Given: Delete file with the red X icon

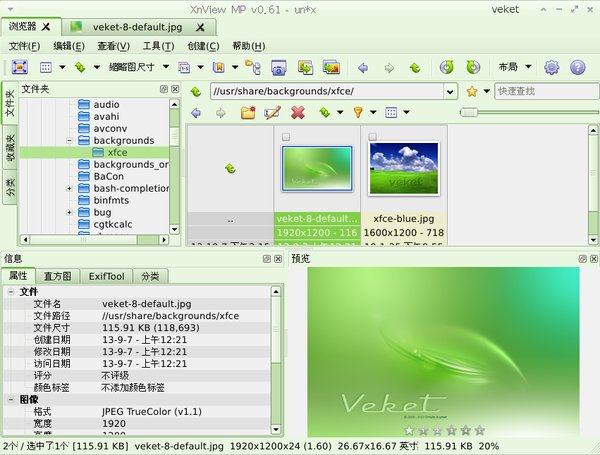Looking at the screenshot, I should pos(298,113).
